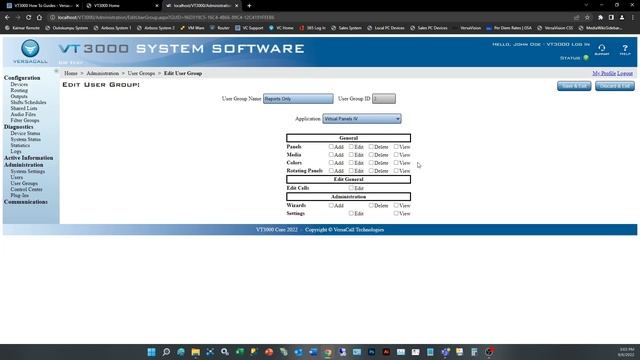
Task: Open Google Chrome from the taskbar
Action: pyautogui.click(x=328, y=352)
